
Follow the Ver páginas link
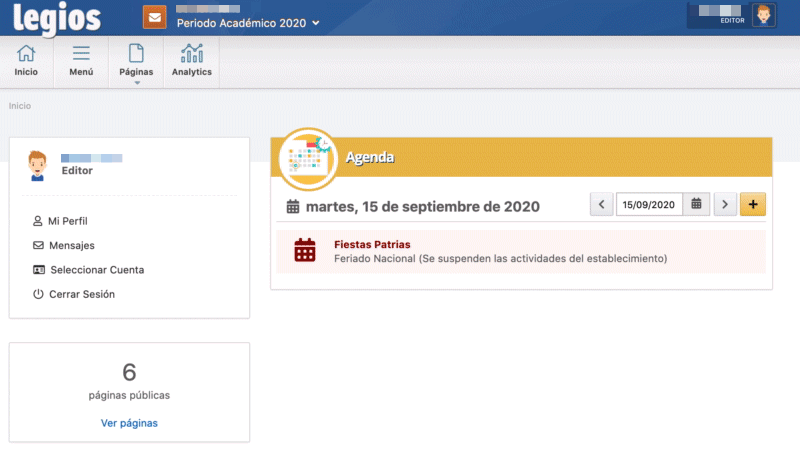click(129, 423)
